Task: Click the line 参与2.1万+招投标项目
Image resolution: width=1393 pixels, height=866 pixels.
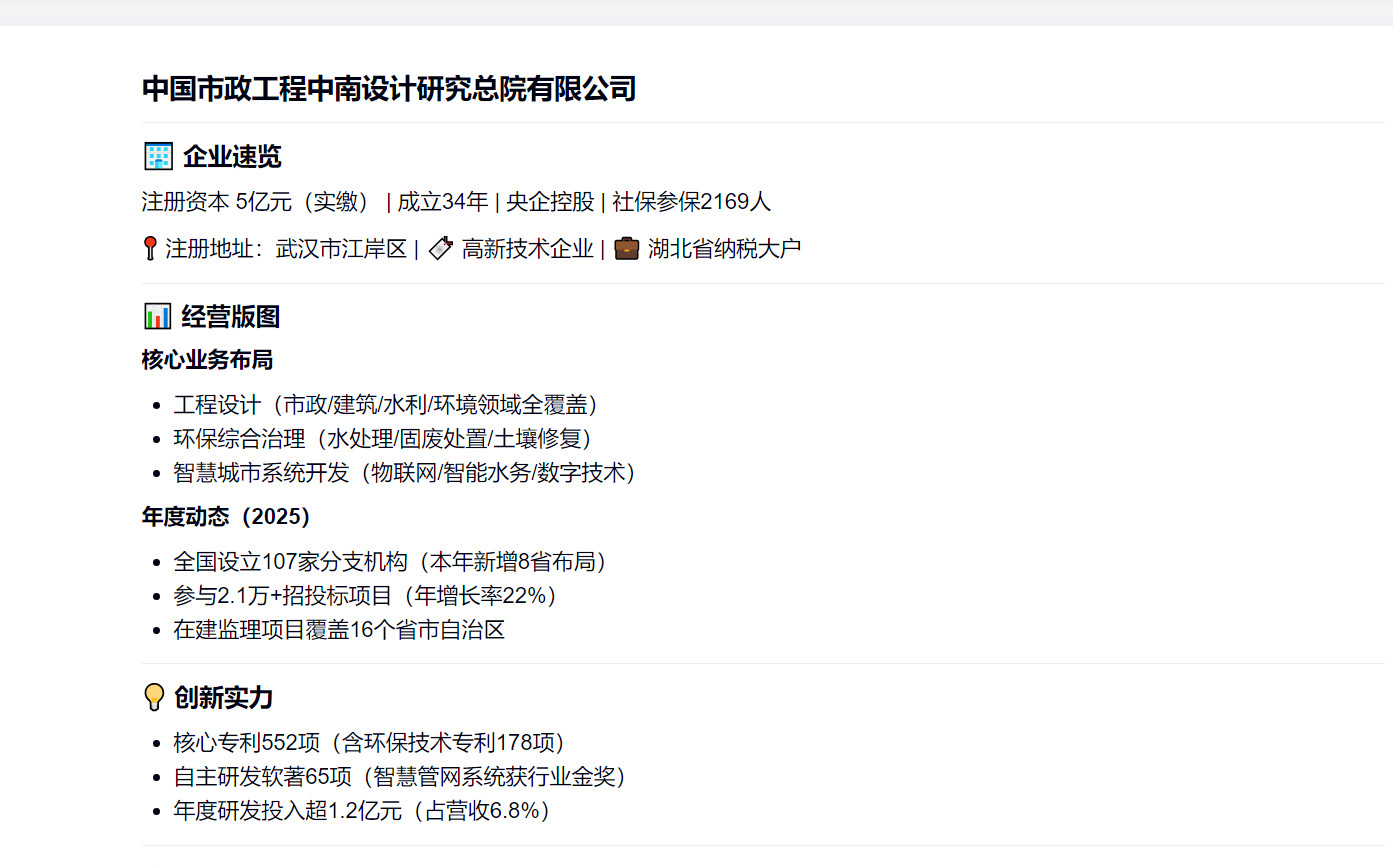Action: 365,596
